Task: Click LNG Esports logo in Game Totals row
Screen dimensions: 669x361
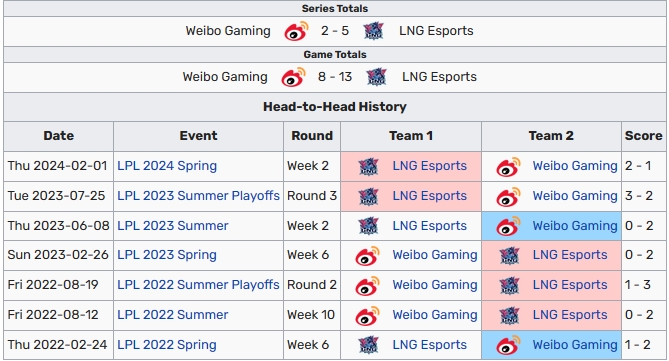Action: pos(376,77)
